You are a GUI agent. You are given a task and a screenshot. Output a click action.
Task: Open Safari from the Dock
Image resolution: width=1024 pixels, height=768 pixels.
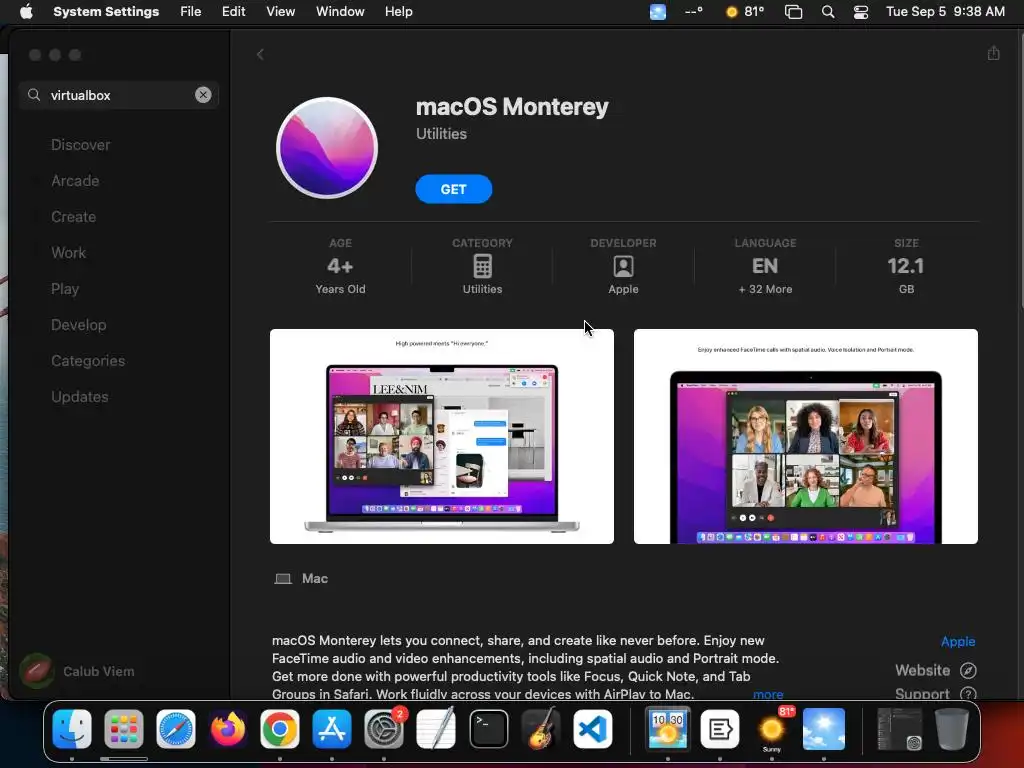(176, 729)
